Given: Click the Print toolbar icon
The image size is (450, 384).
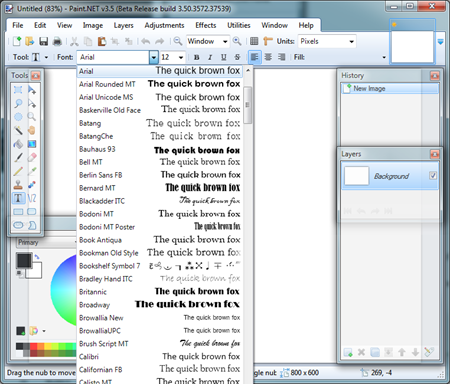Looking at the screenshot, I should pos(57,41).
